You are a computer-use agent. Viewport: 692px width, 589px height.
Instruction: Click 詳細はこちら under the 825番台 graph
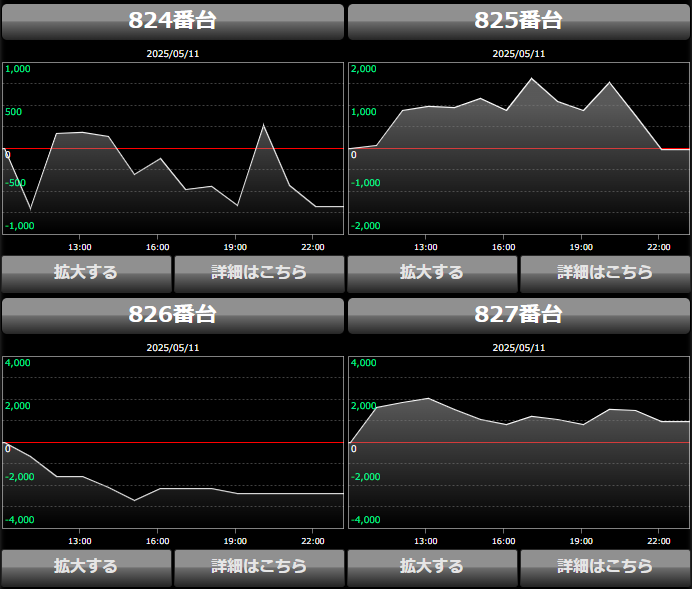click(x=605, y=274)
